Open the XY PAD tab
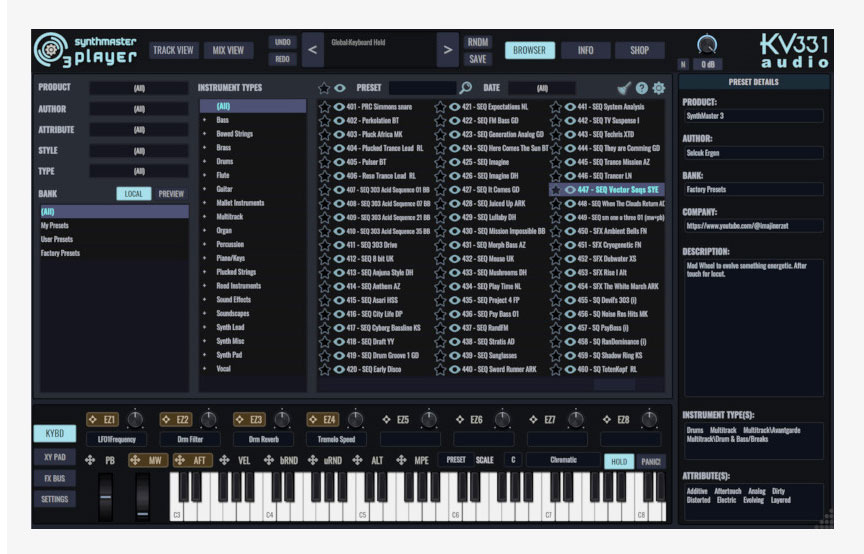This screenshot has width=864, height=554. (x=53, y=455)
